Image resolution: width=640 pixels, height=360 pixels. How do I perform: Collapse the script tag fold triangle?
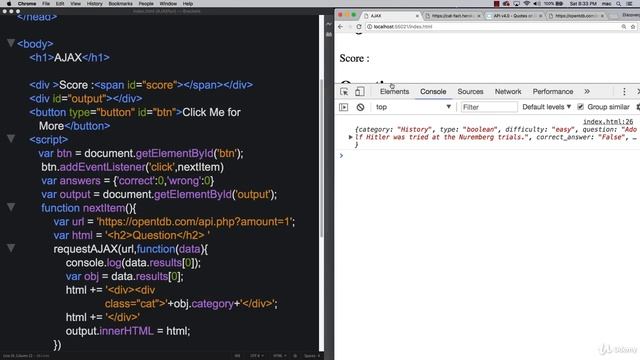click(x=11, y=139)
